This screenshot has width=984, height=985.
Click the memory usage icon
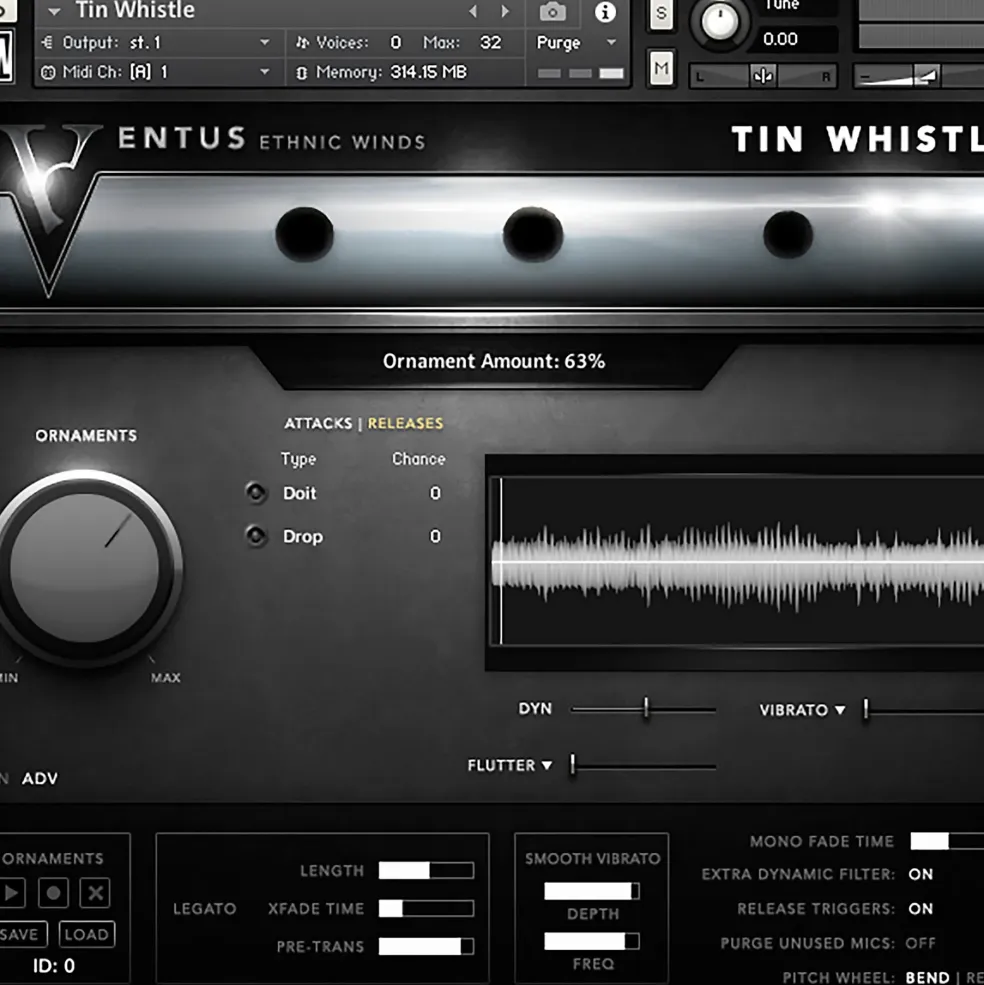click(302, 73)
